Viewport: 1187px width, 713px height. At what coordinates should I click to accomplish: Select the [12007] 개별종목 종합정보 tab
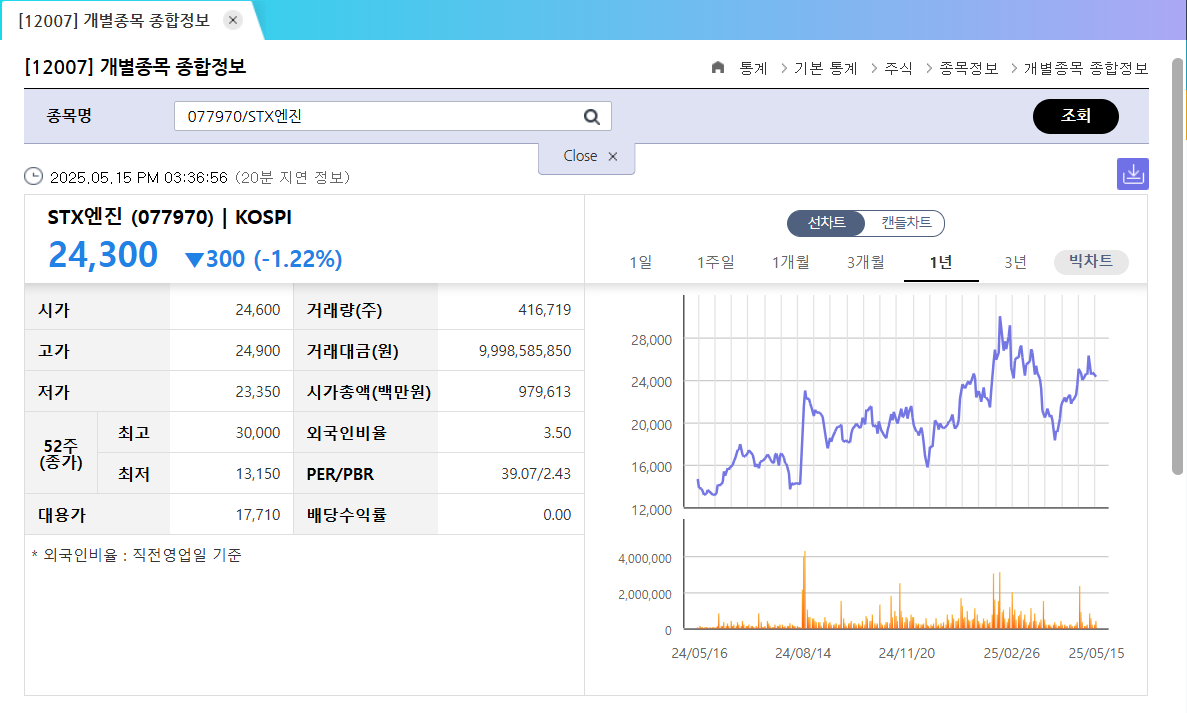tap(114, 20)
